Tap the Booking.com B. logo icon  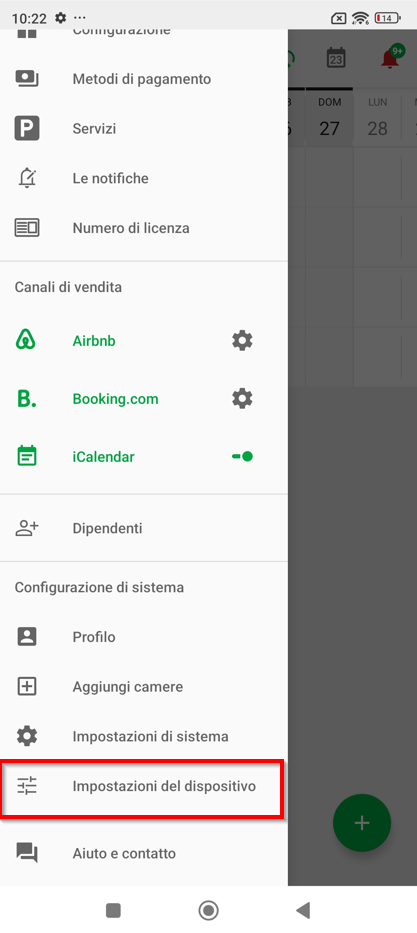click(x=26, y=399)
